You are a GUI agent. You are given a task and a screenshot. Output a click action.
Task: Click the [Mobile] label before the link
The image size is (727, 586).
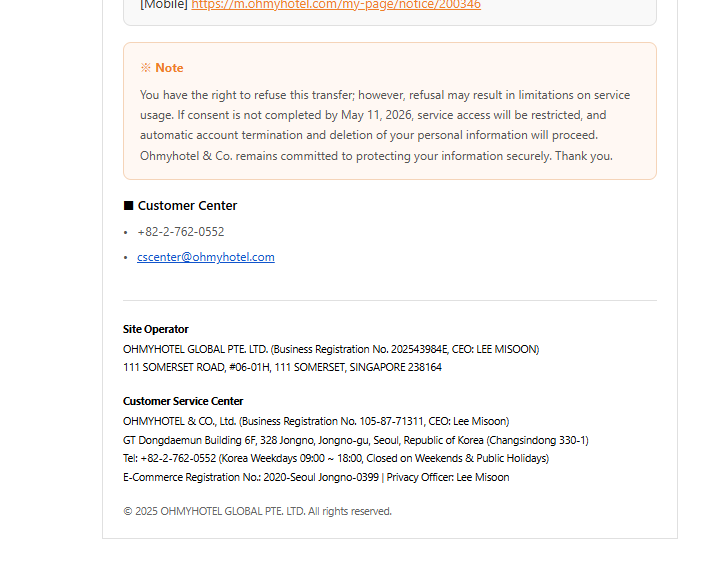click(x=163, y=5)
